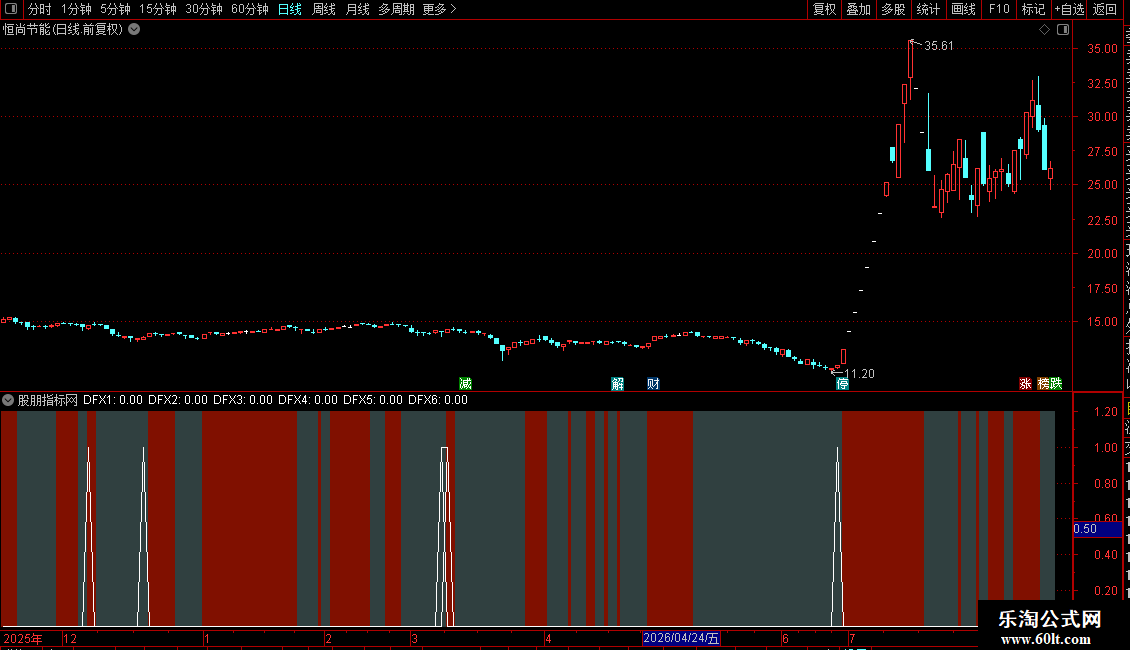
Task: Expand the 股朋指标网 indicator dropdown
Action: point(8,400)
